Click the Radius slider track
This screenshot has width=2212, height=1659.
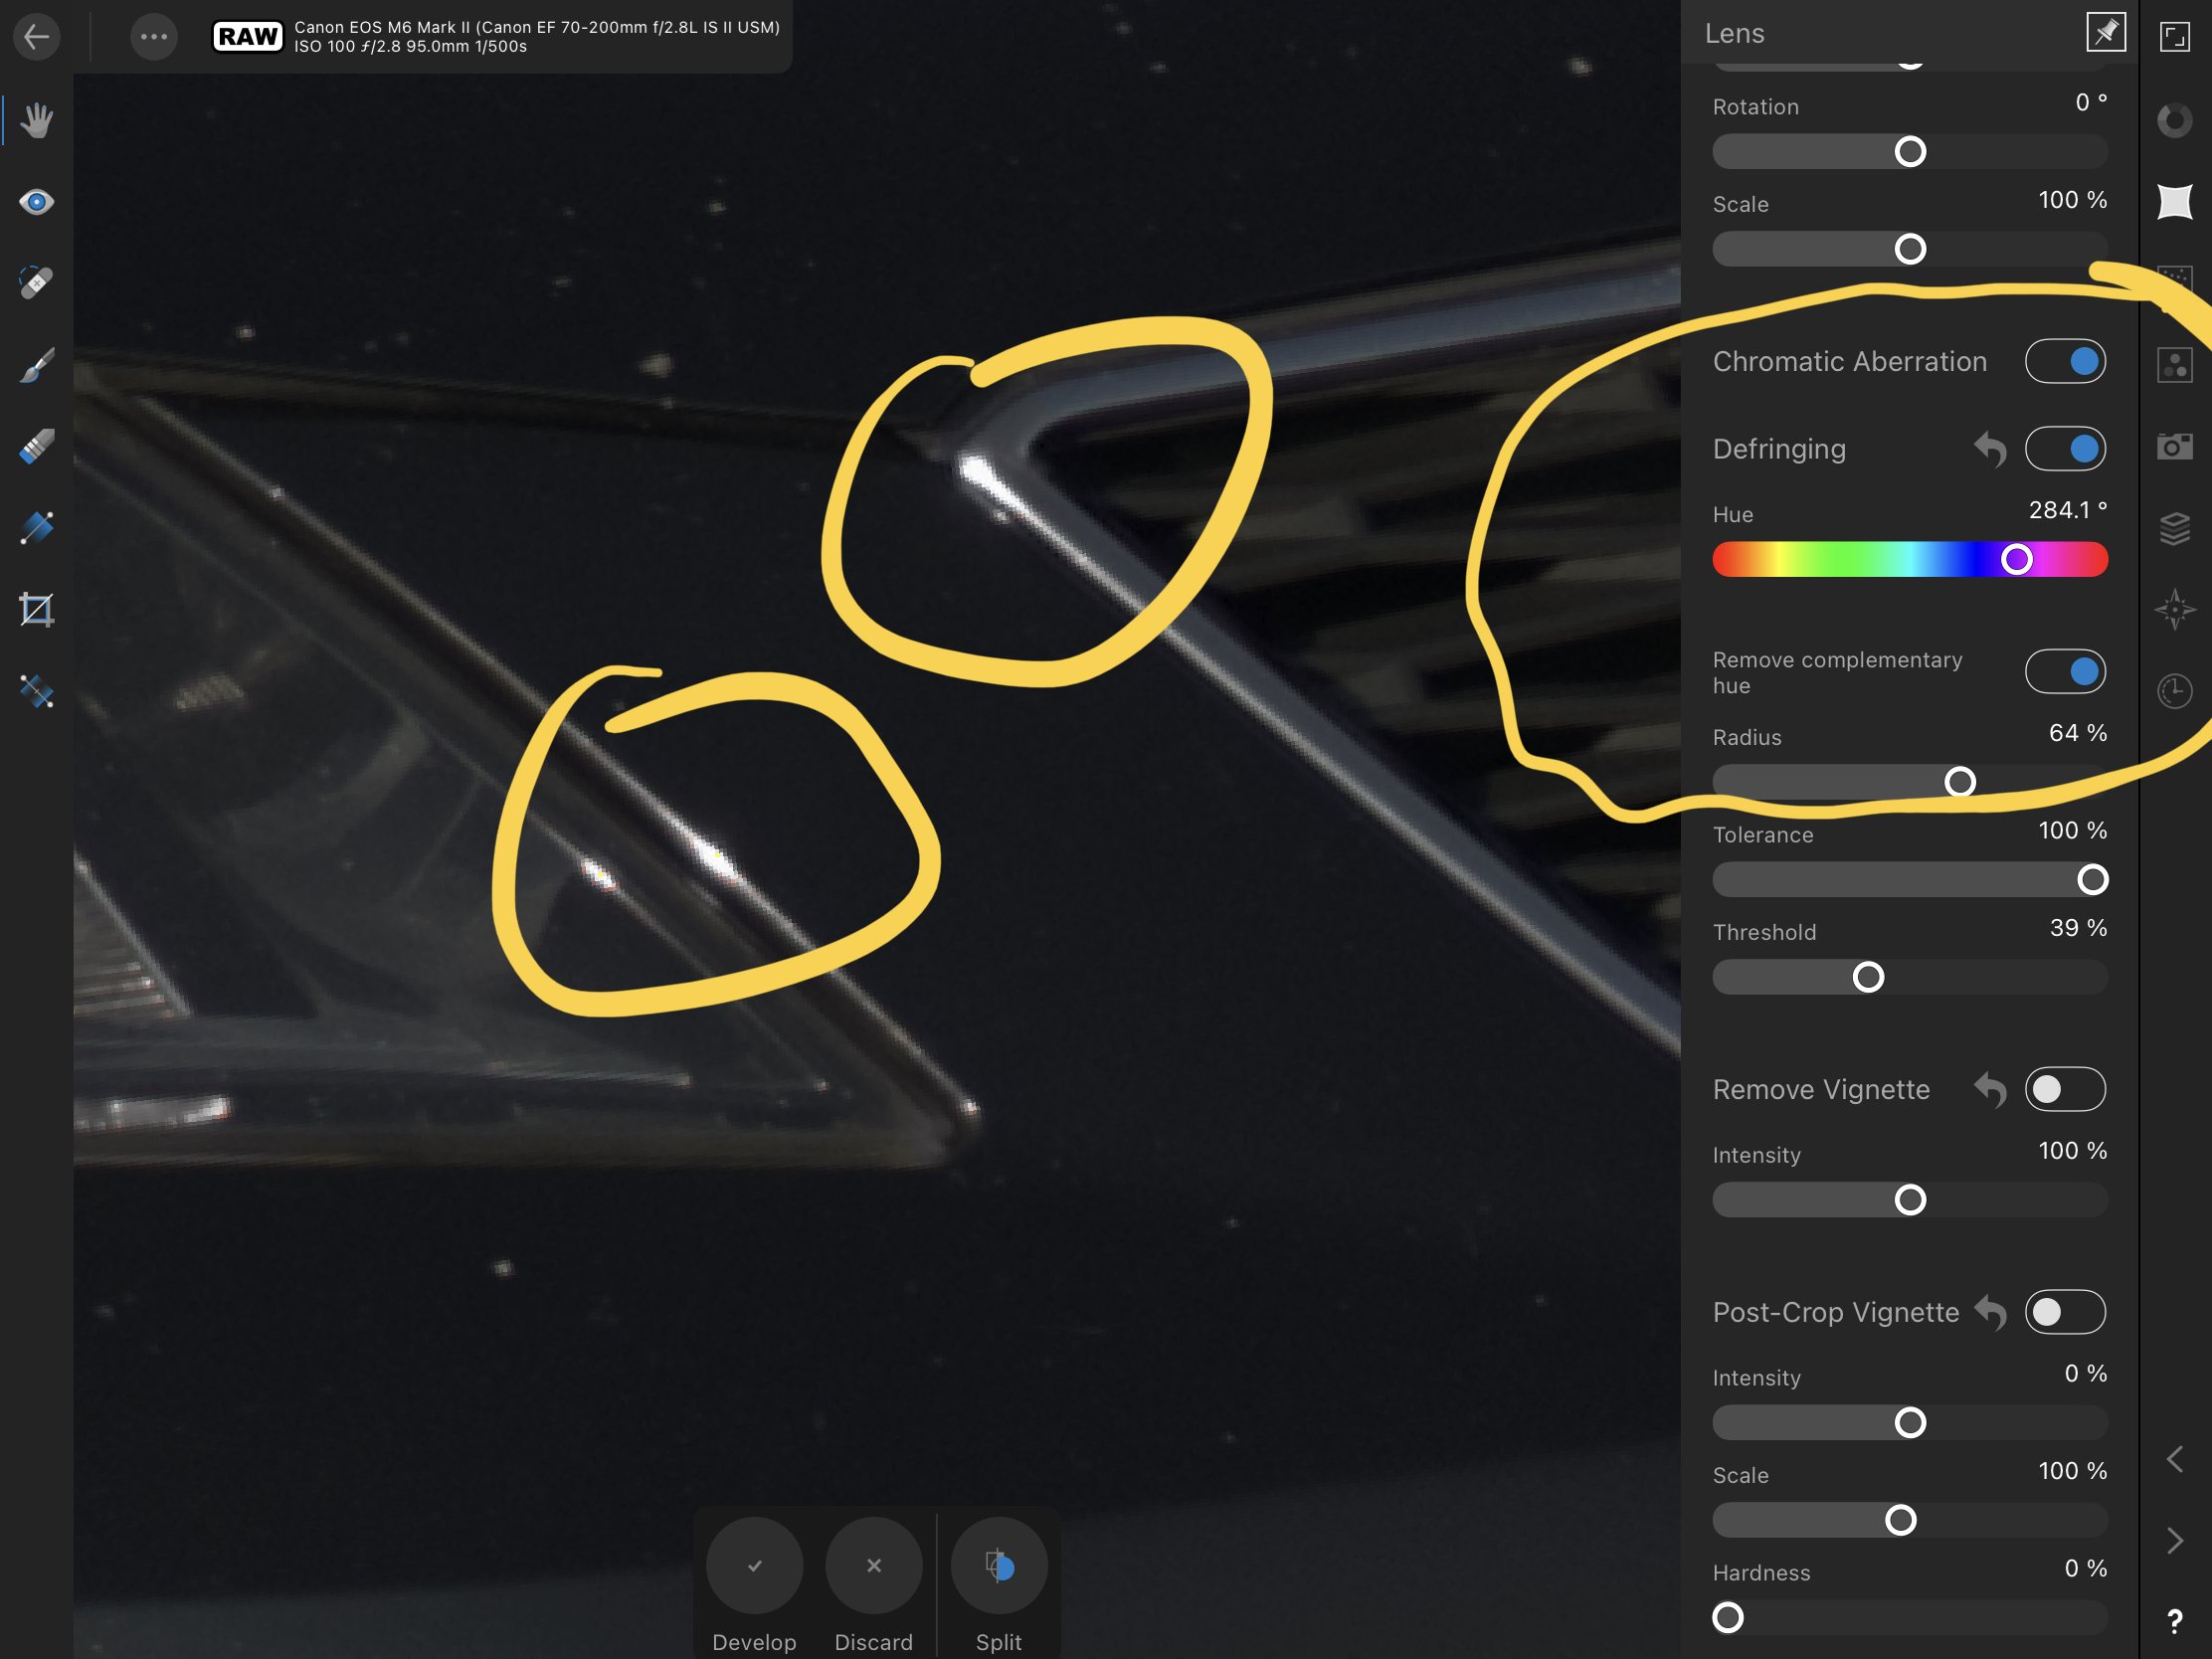[x=1910, y=782]
